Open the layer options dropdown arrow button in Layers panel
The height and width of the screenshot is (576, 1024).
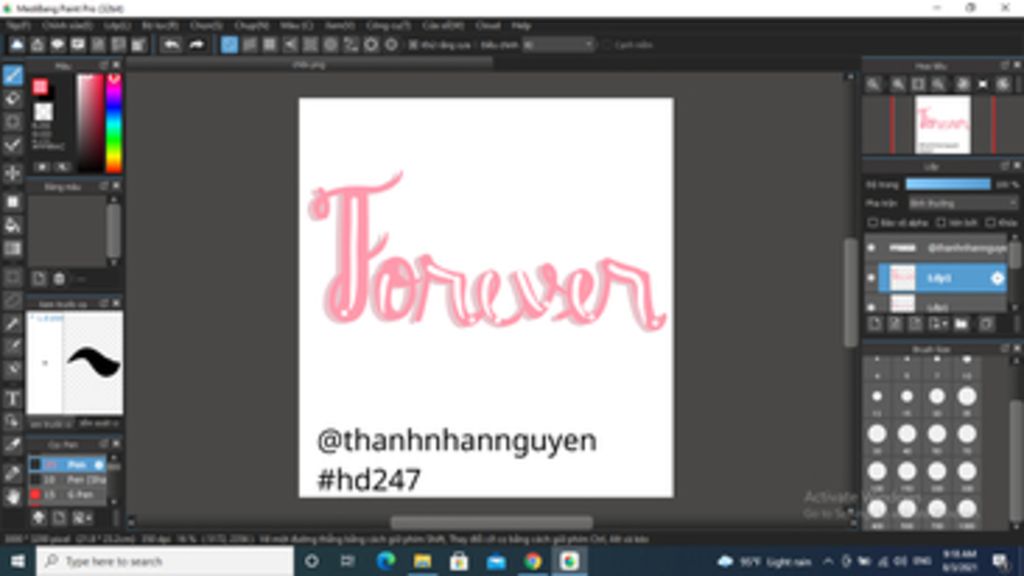[x=938, y=323]
